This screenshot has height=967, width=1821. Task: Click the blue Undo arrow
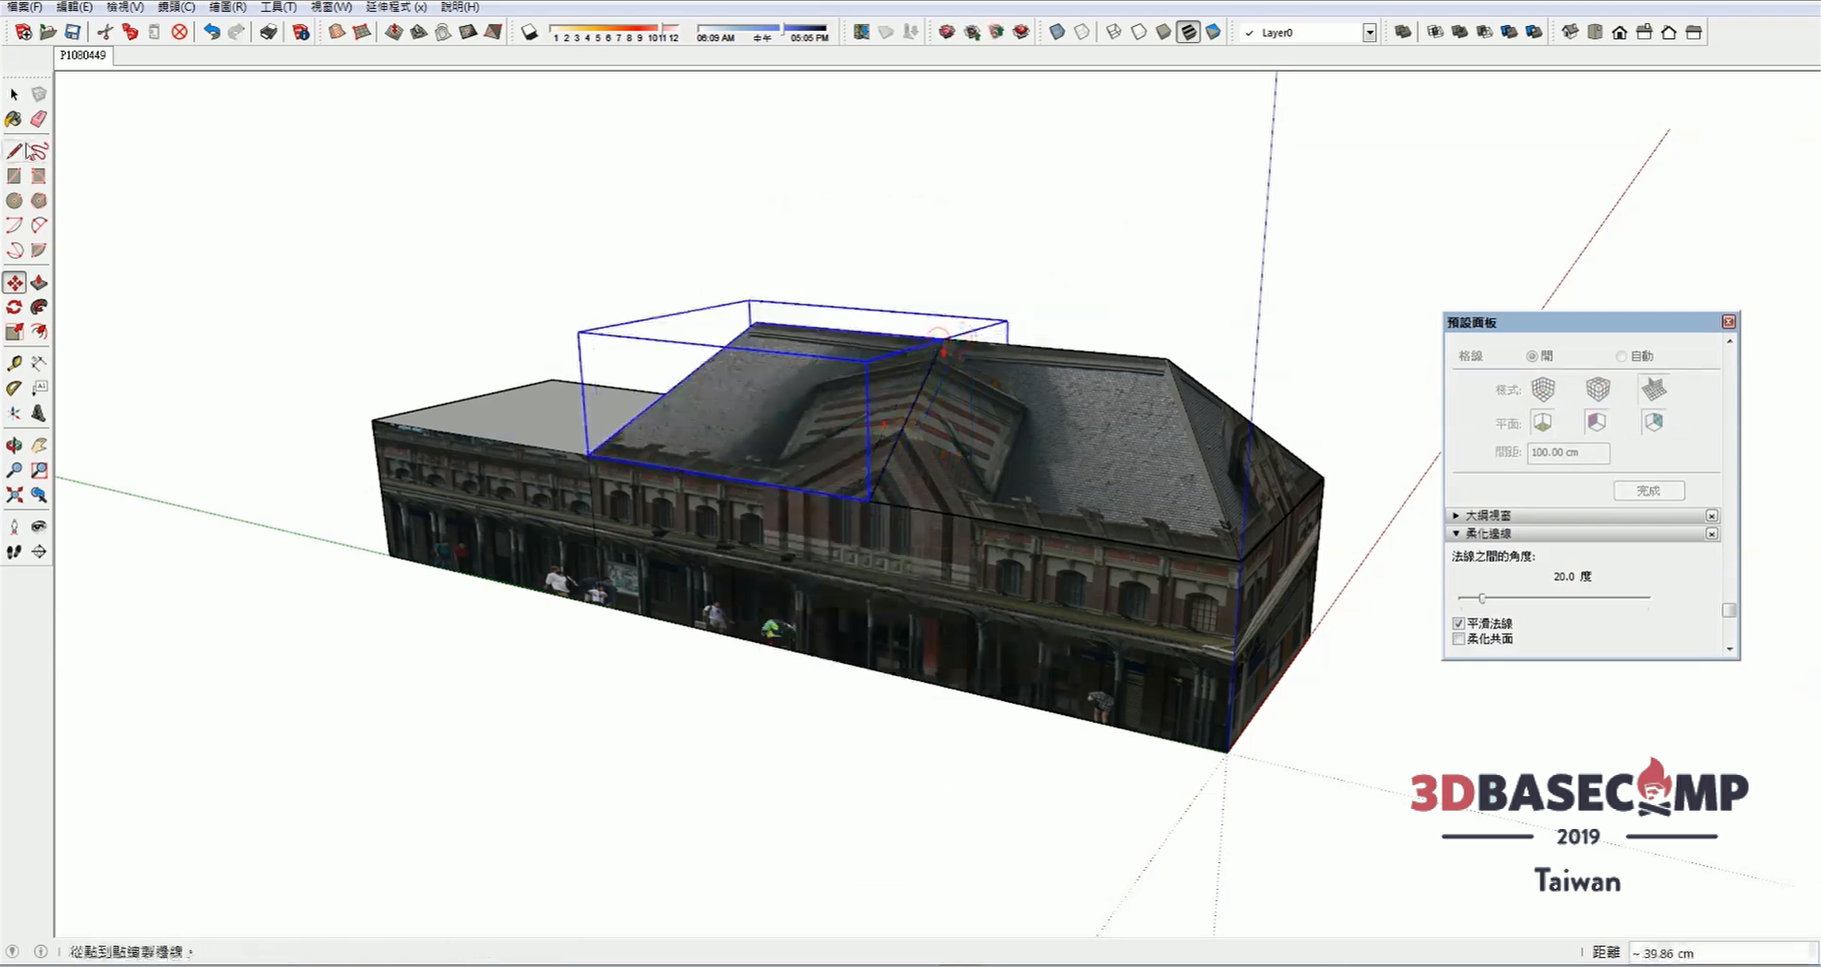click(211, 32)
